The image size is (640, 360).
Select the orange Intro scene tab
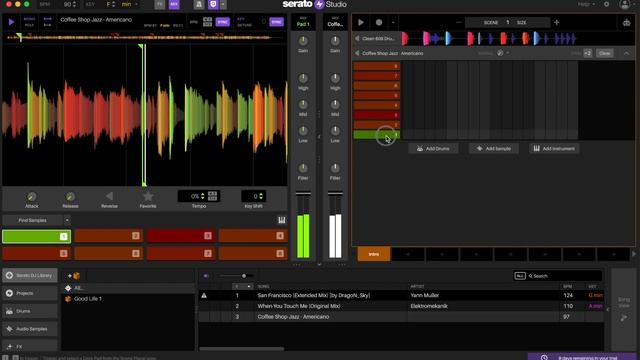click(x=374, y=254)
